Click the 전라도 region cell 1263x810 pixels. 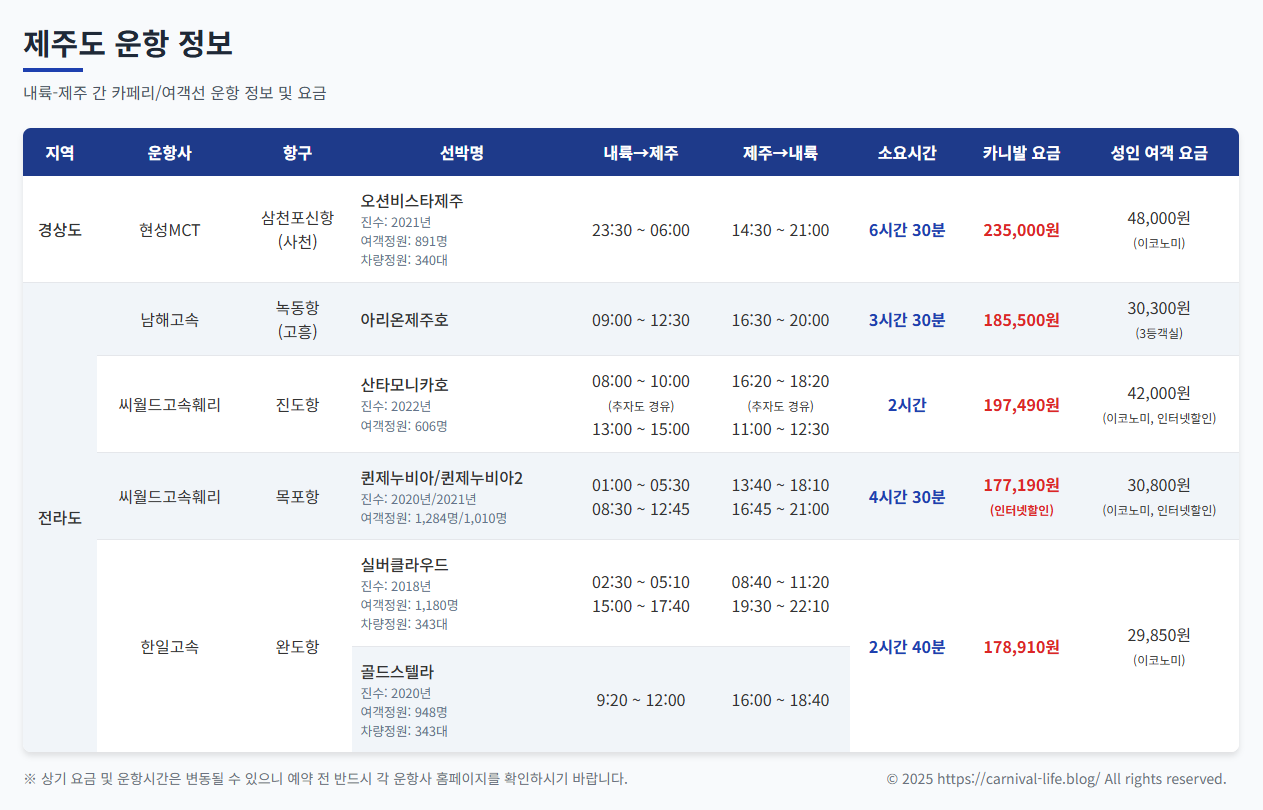[60, 518]
